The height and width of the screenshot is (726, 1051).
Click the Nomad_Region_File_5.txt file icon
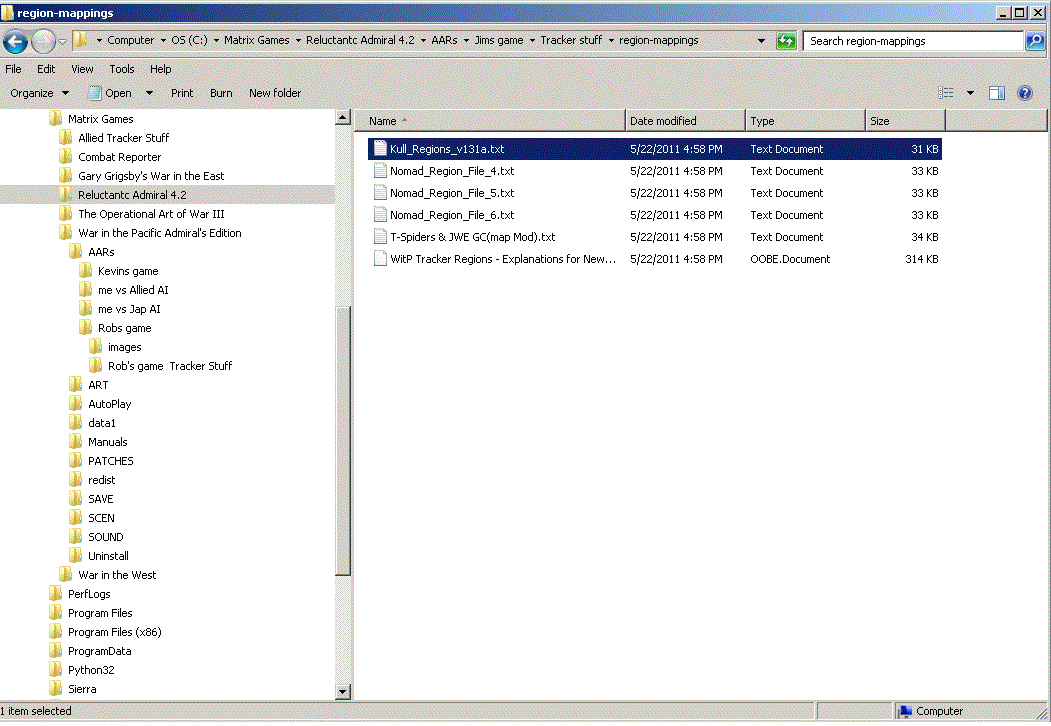380,192
